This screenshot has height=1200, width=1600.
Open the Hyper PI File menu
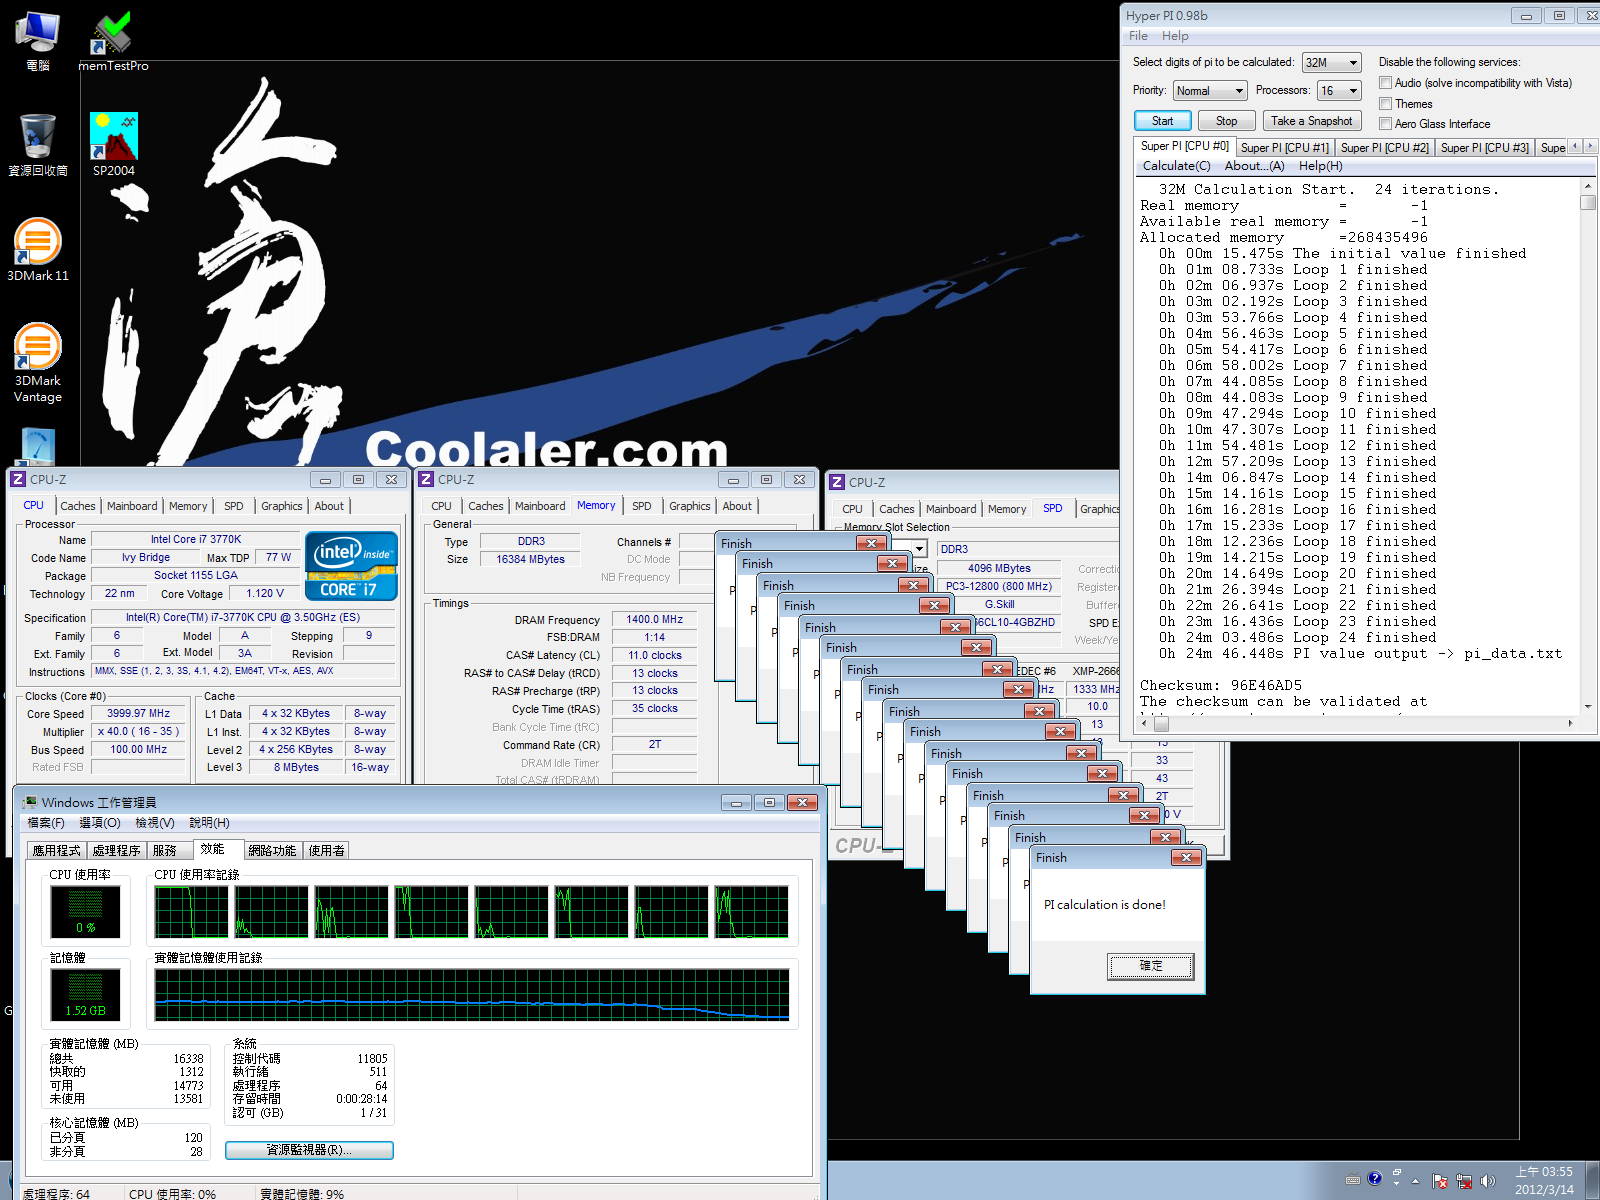pyautogui.click(x=1138, y=36)
